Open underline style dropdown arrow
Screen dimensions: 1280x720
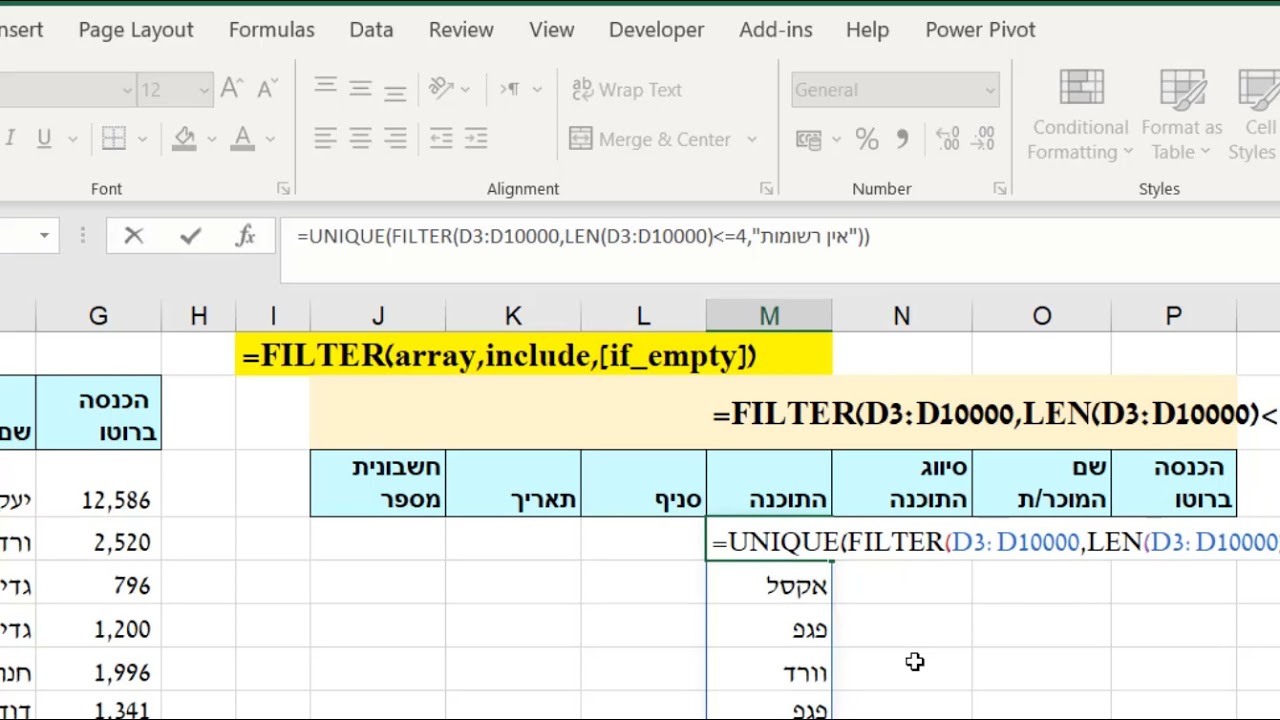[x=72, y=139]
